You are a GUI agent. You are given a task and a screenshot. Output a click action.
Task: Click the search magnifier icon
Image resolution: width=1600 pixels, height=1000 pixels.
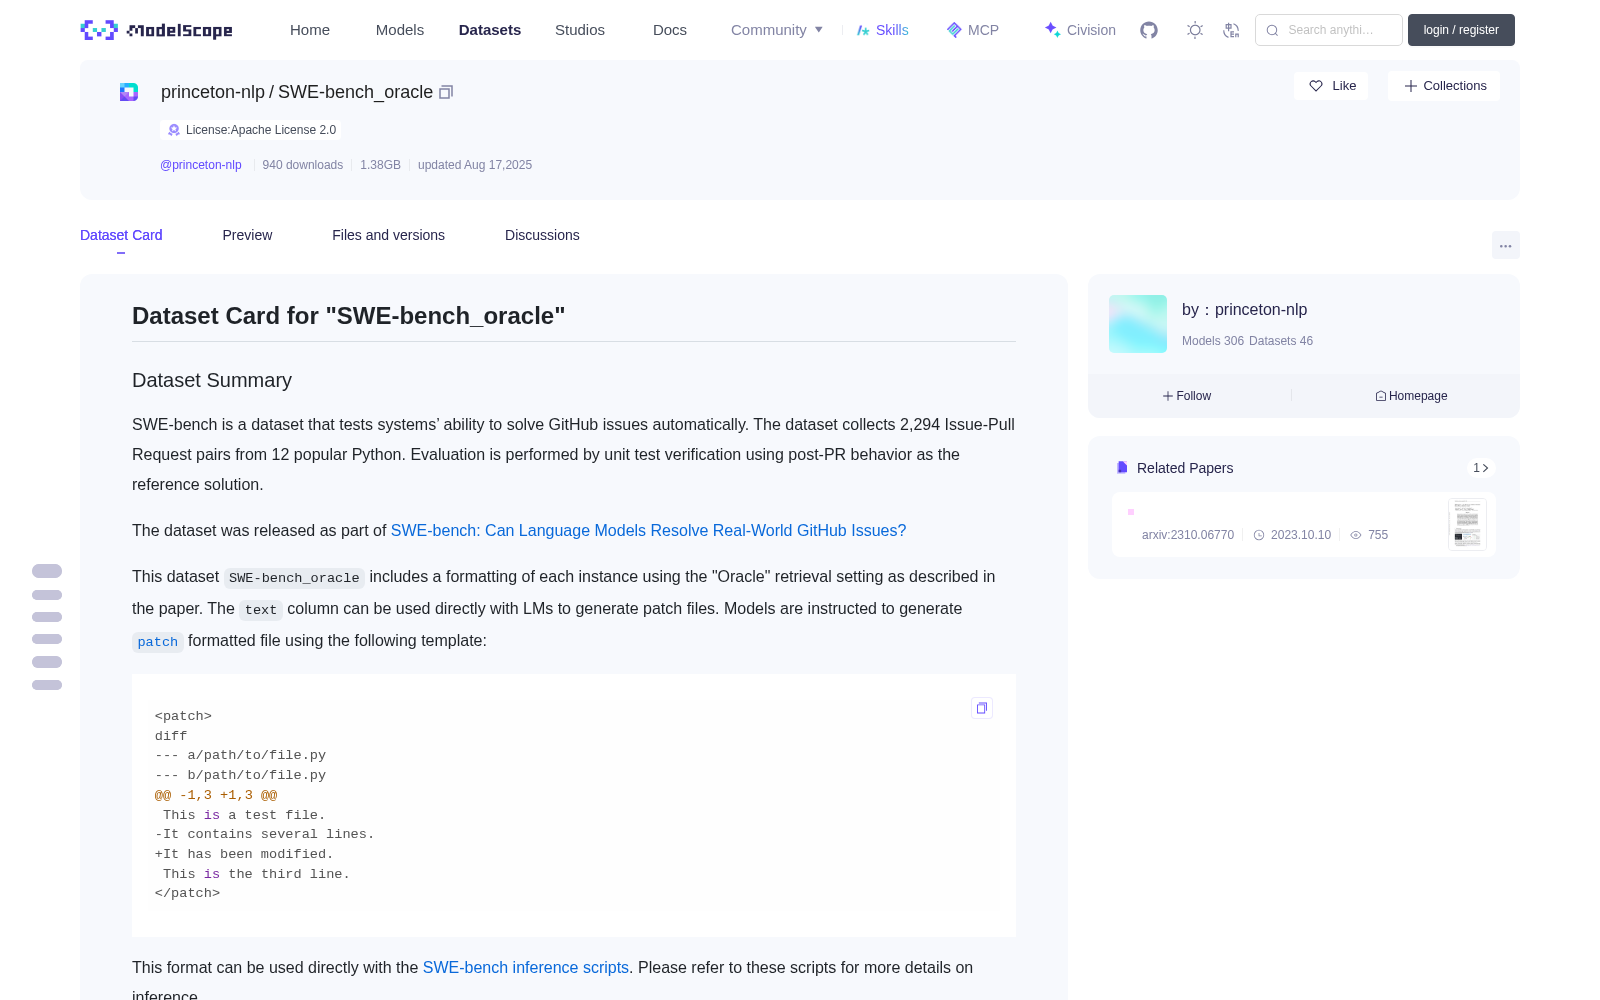(x=1273, y=30)
